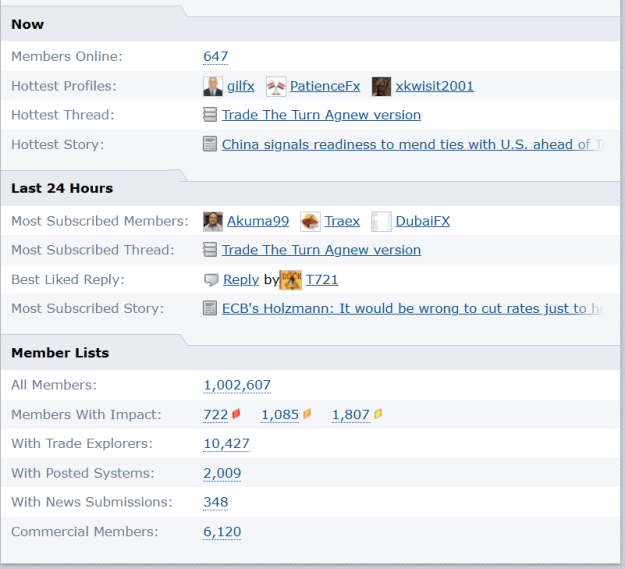Click the Now section header
625x569 pixels.
pyautogui.click(x=28, y=24)
